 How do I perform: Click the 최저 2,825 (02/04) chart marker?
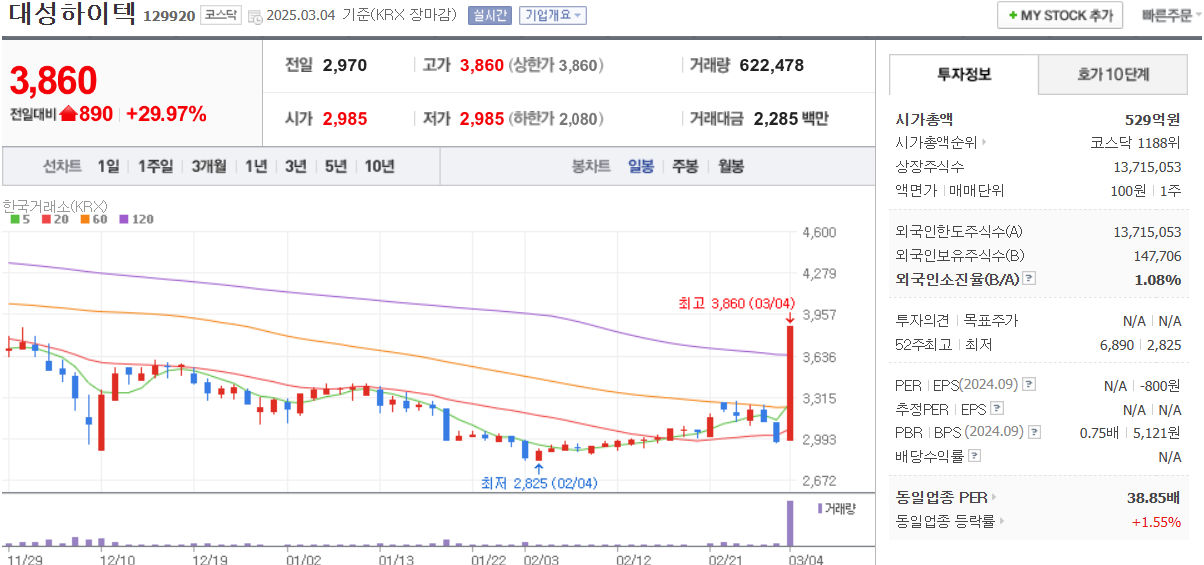pos(539,483)
